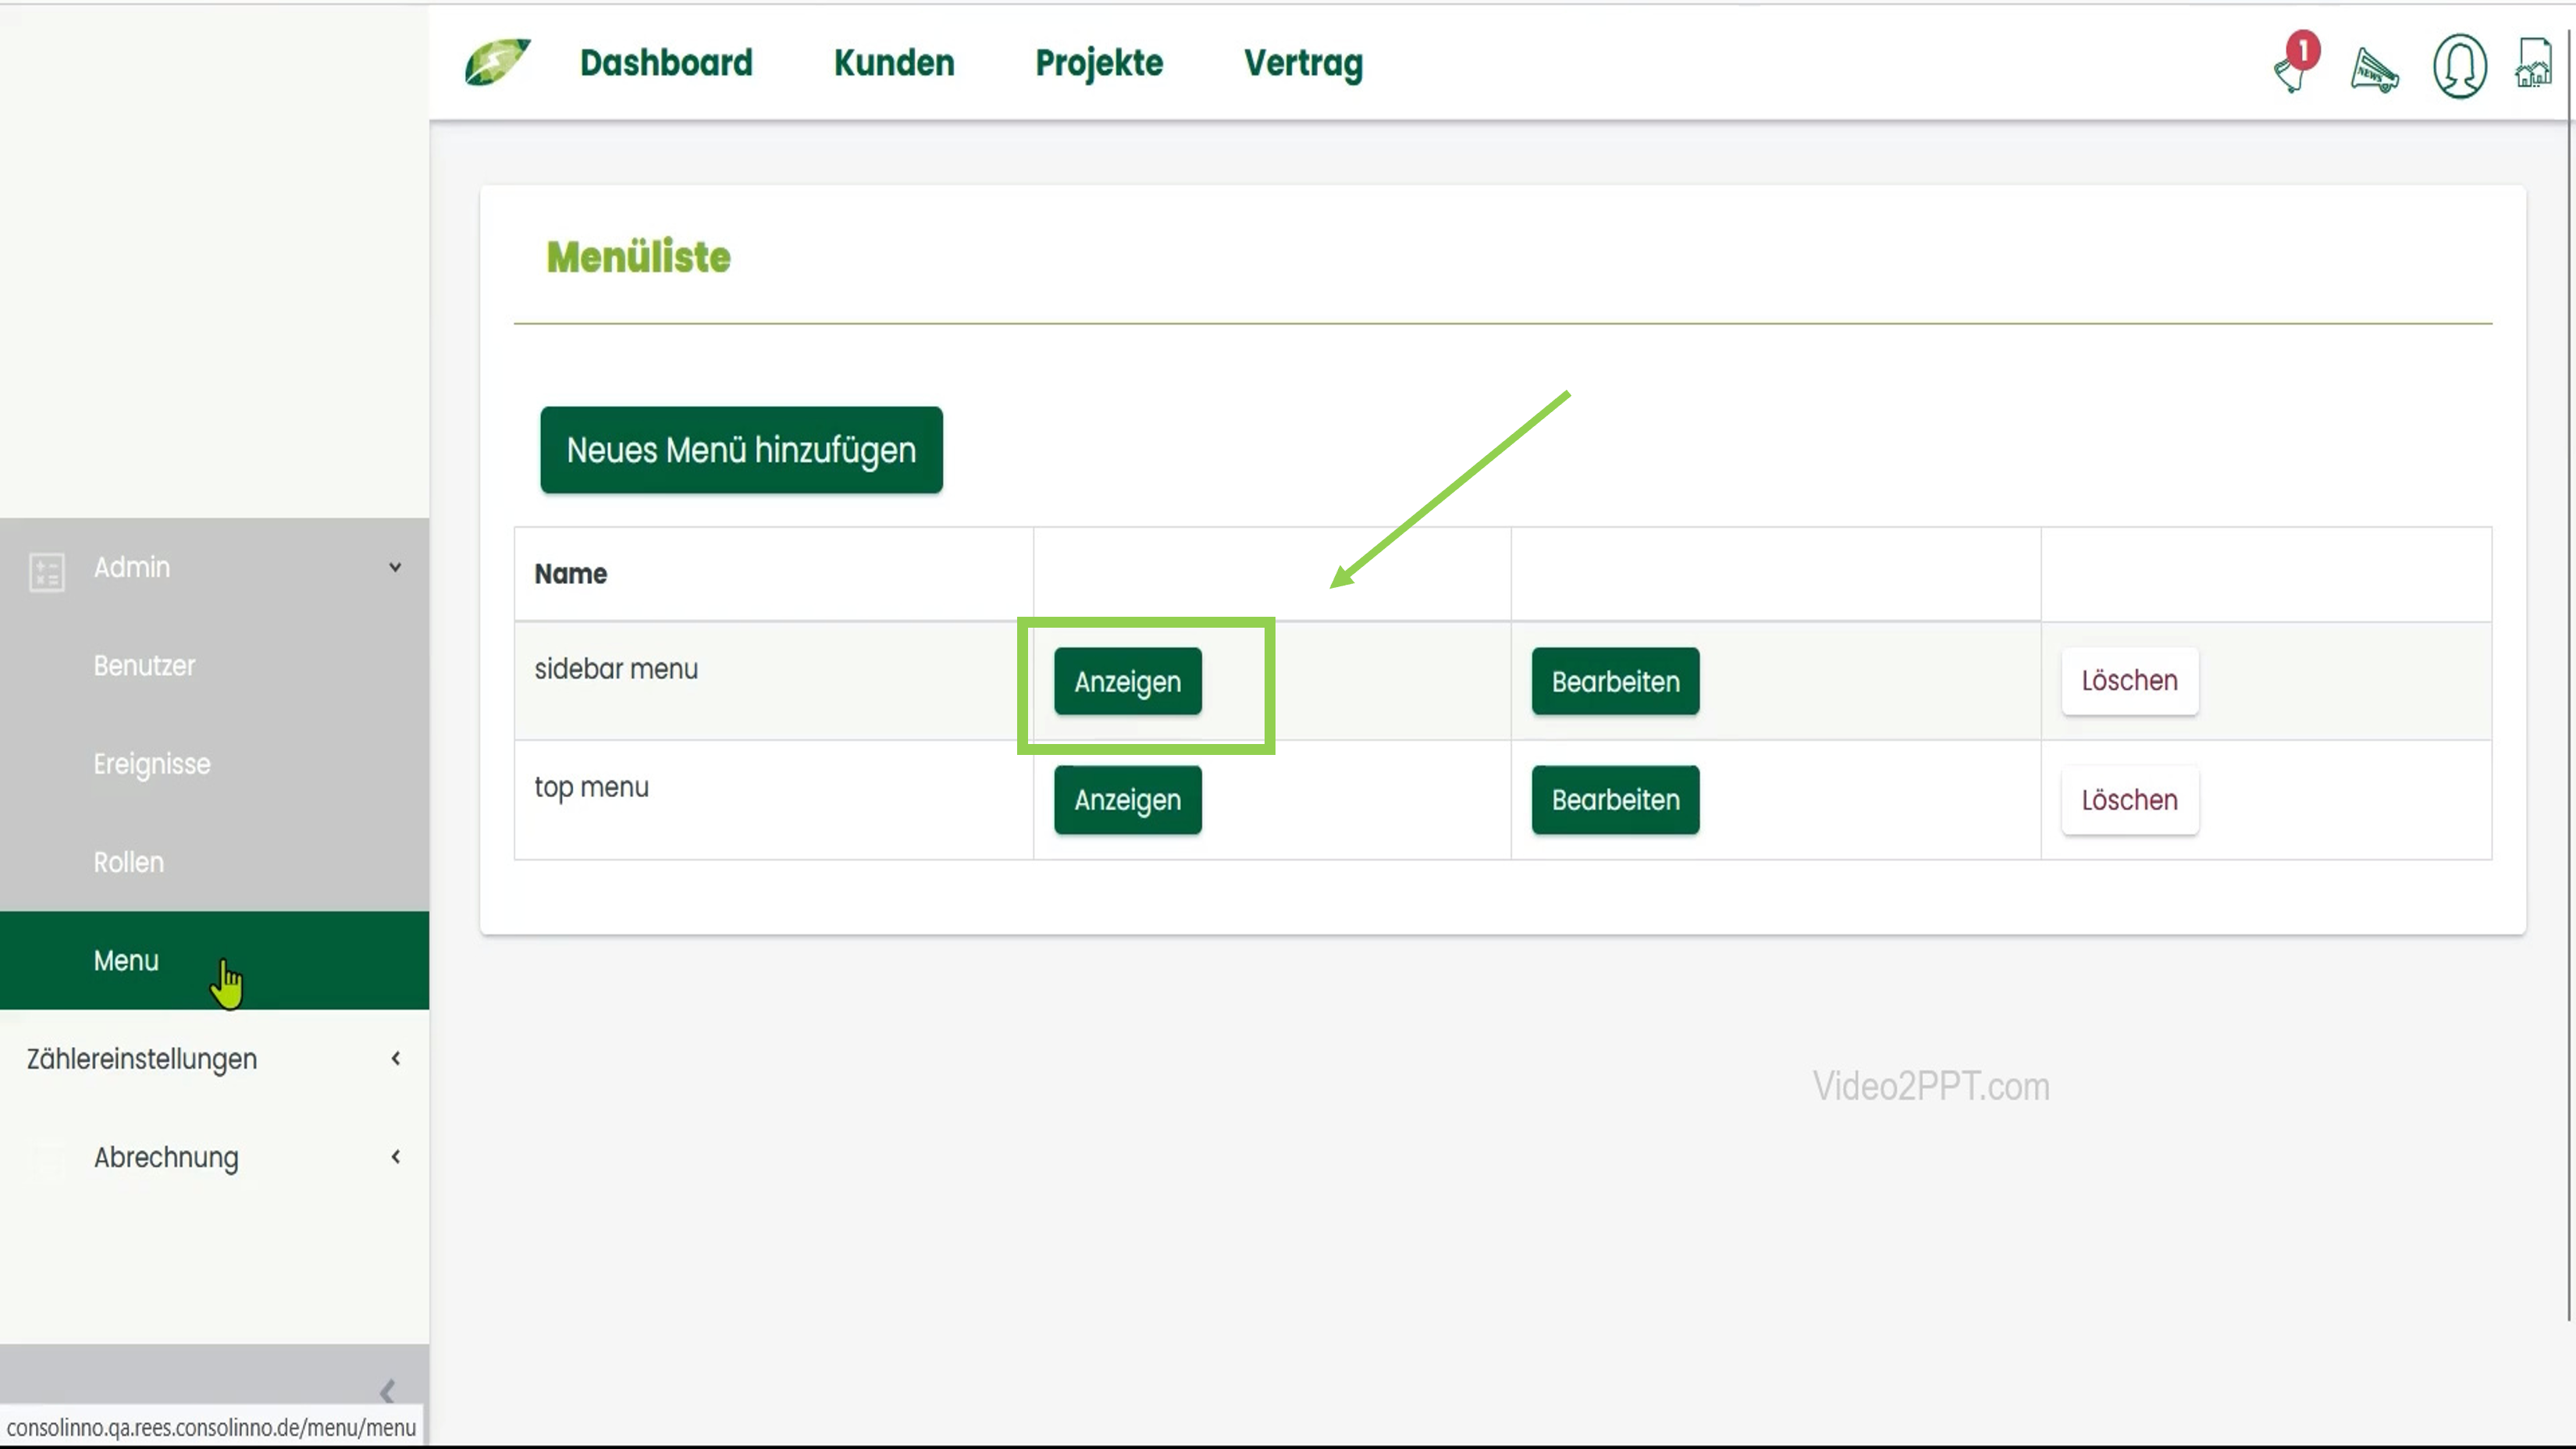The width and height of the screenshot is (2576, 1449).
Task: Open the notifications bell icon
Action: 2294,67
